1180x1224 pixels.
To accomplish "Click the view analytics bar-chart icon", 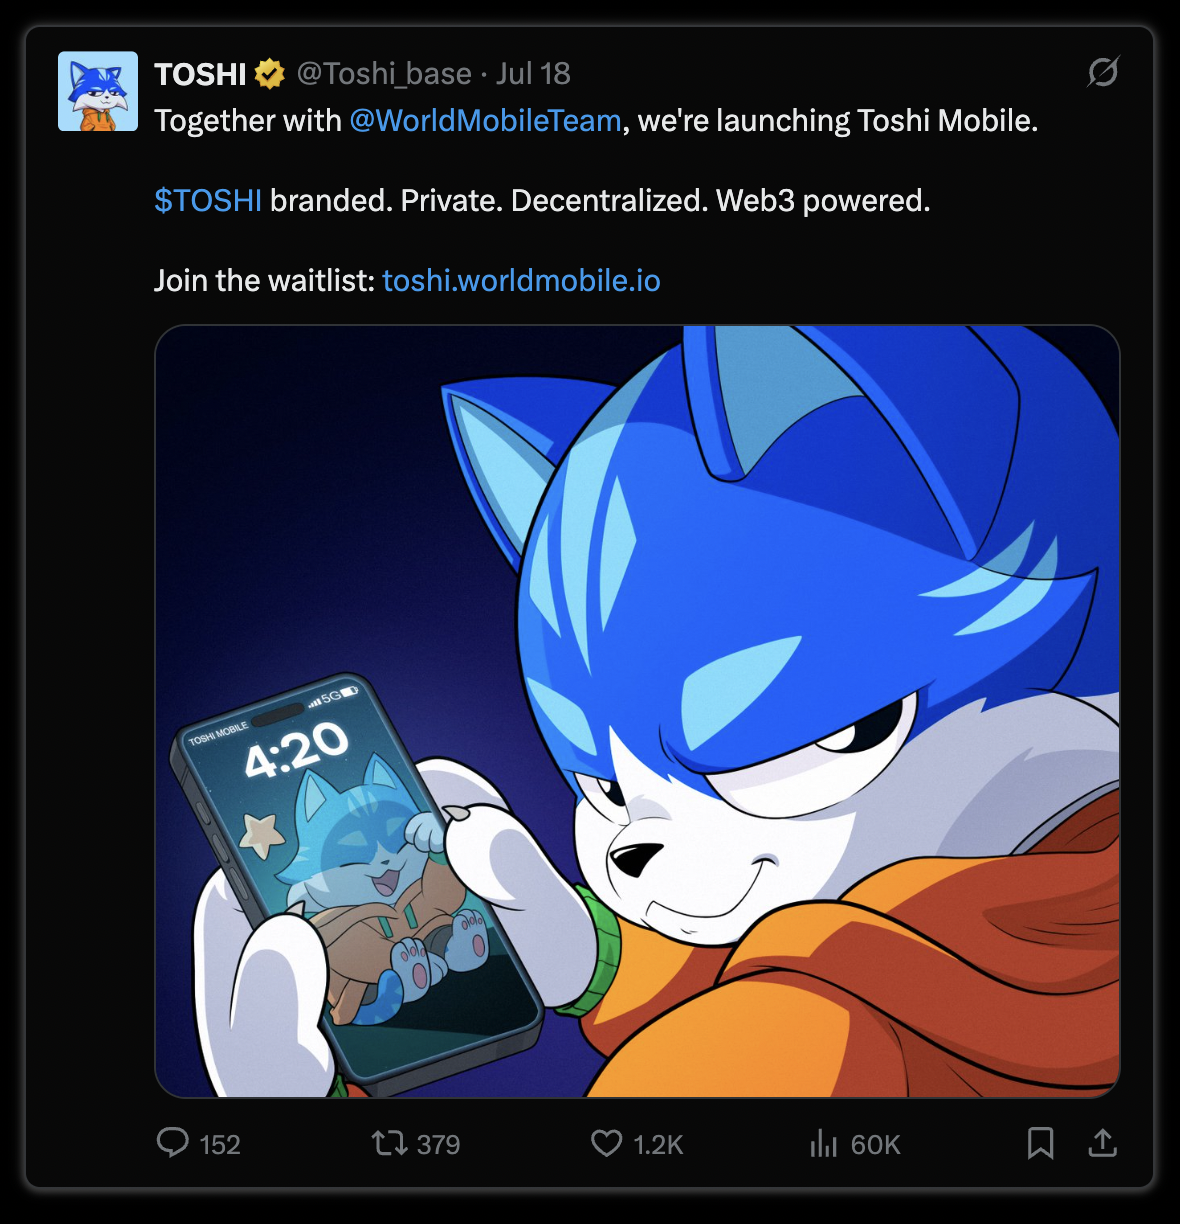I will 823,1143.
